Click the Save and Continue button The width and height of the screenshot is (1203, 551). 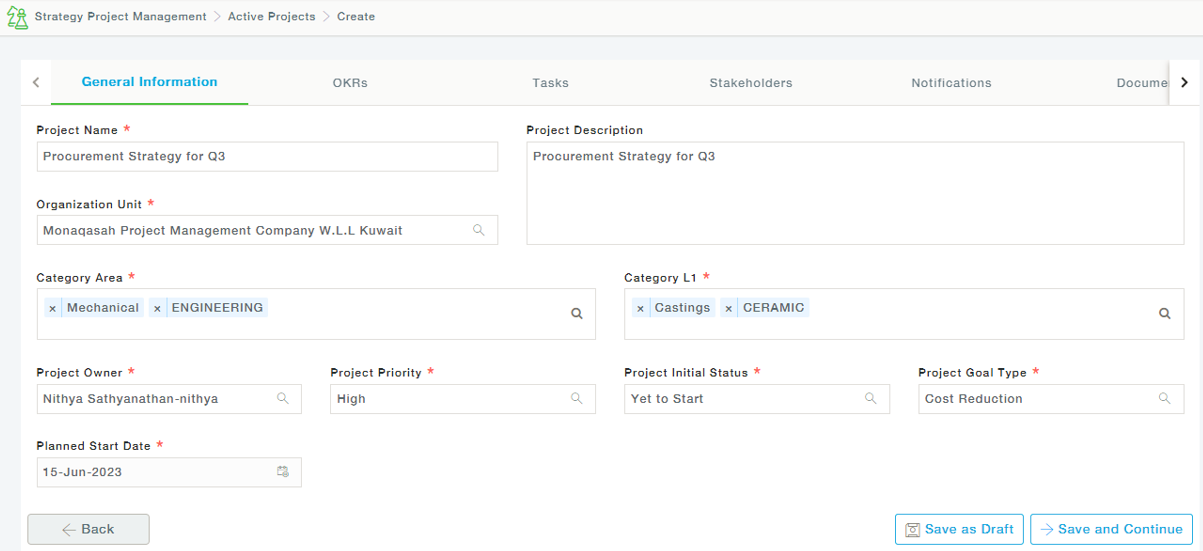[x=1111, y=529]
